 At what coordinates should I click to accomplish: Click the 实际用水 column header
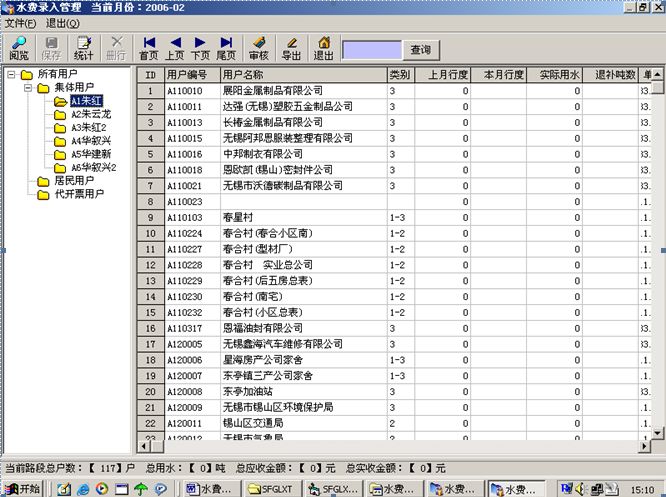tap(554, 75)
